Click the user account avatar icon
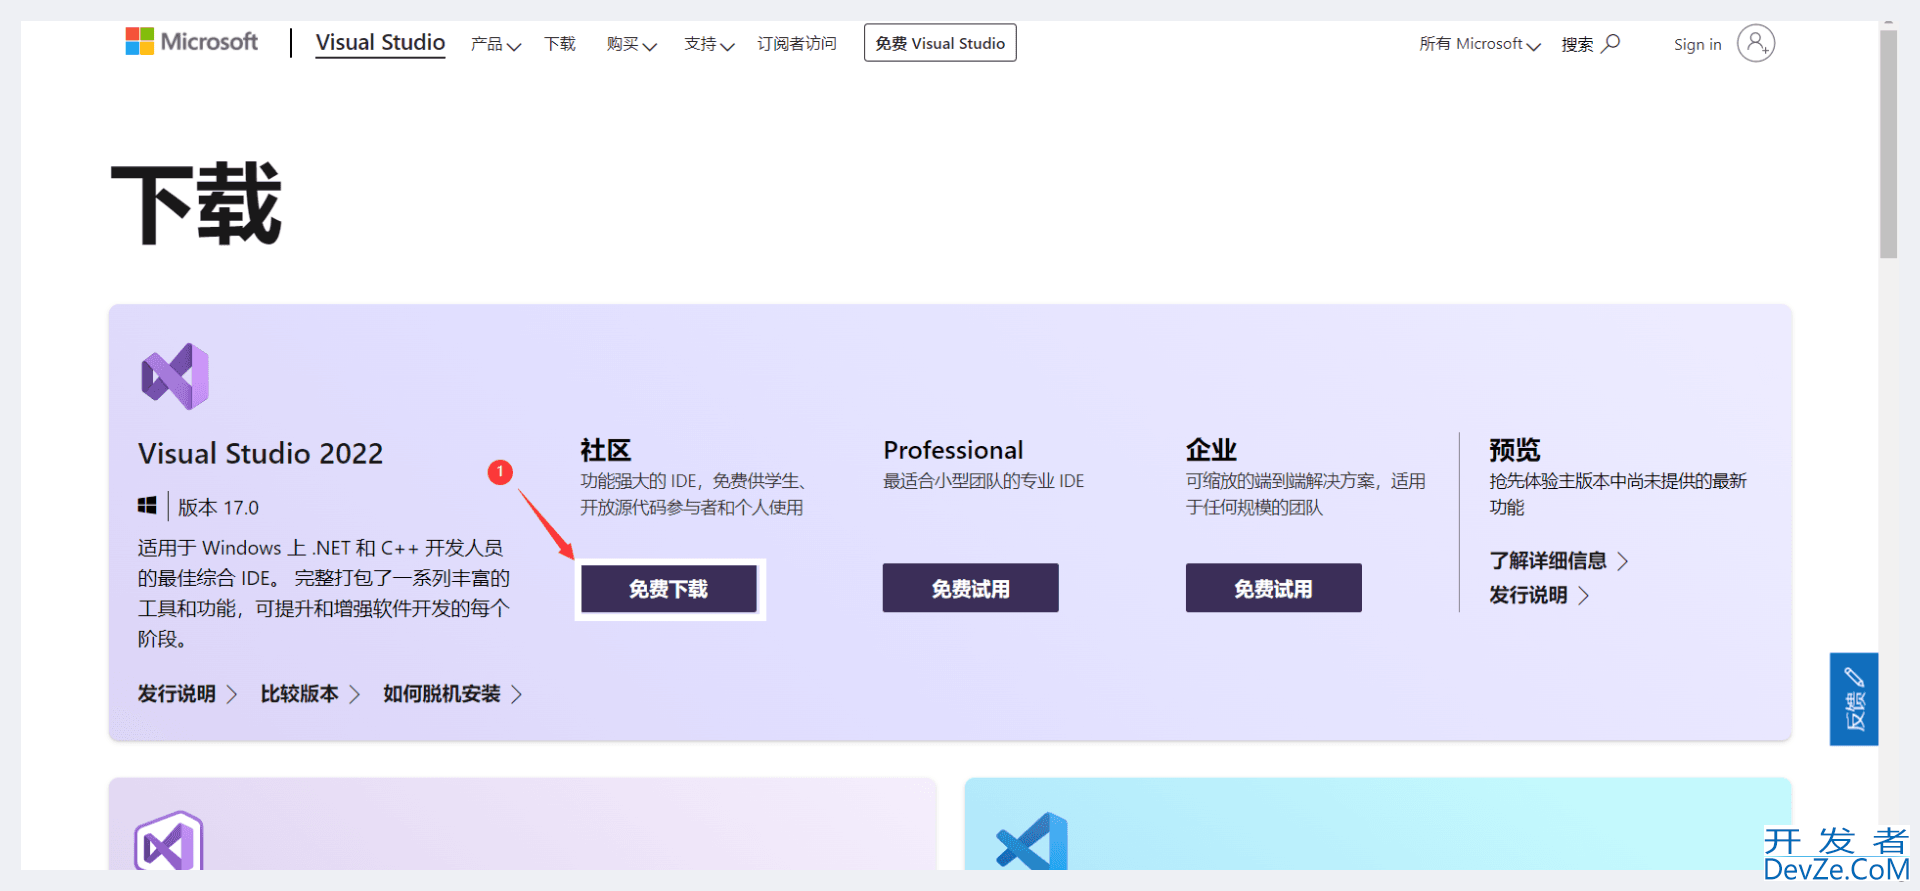This screenshot has width=1920, height=891. pos(1756,43)
